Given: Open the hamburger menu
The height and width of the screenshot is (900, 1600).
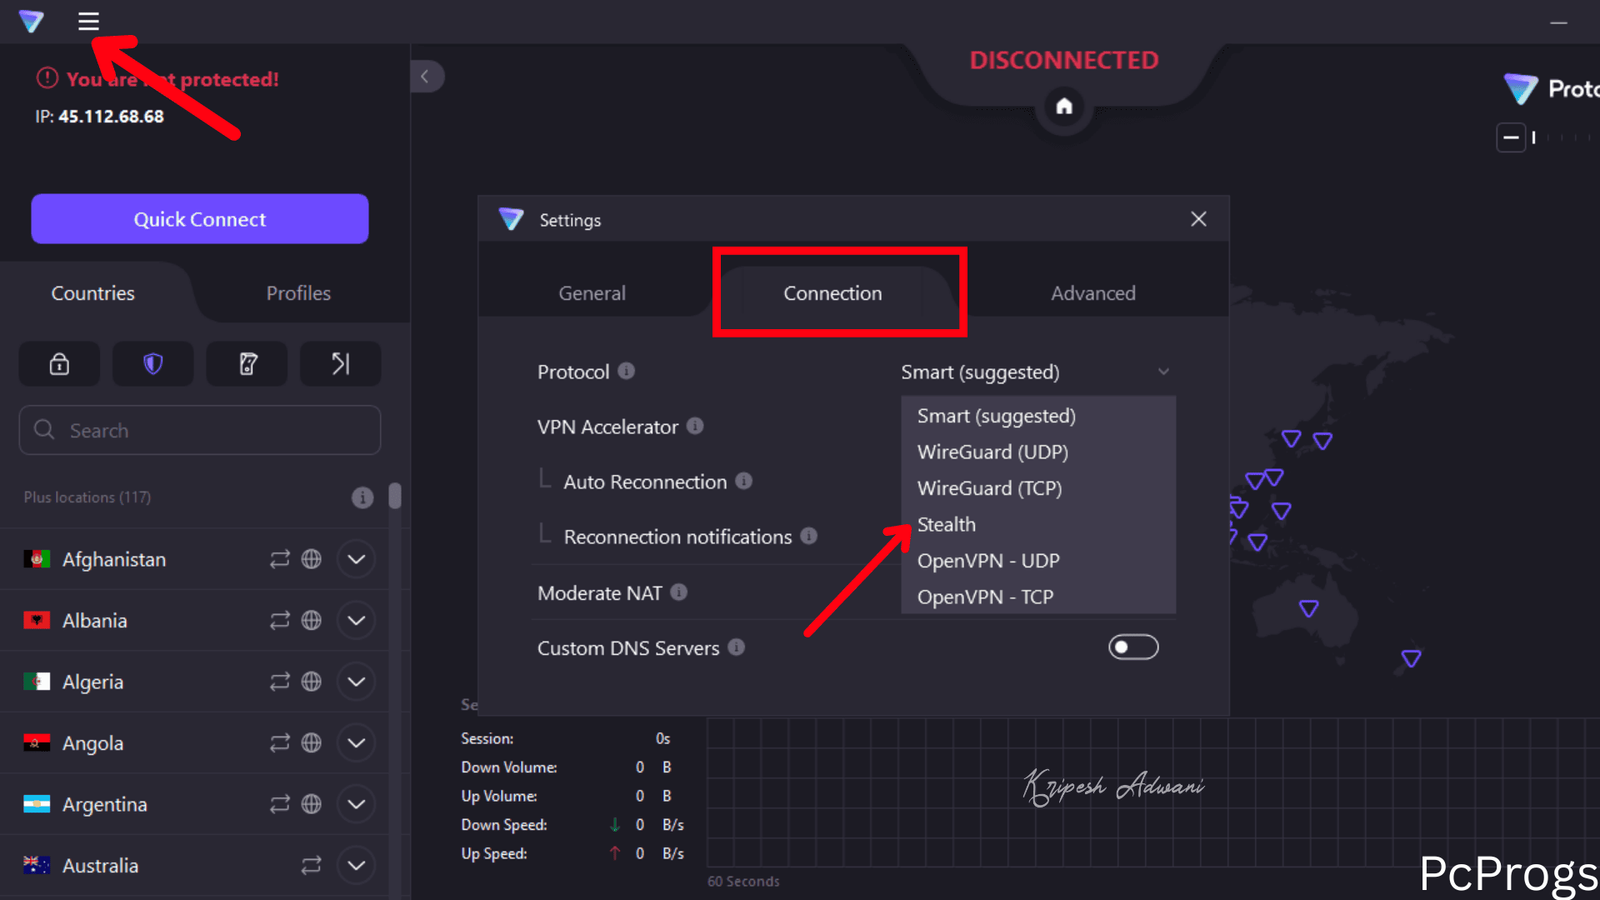Looking at the screenshot, I should click(x=88, y=21).
